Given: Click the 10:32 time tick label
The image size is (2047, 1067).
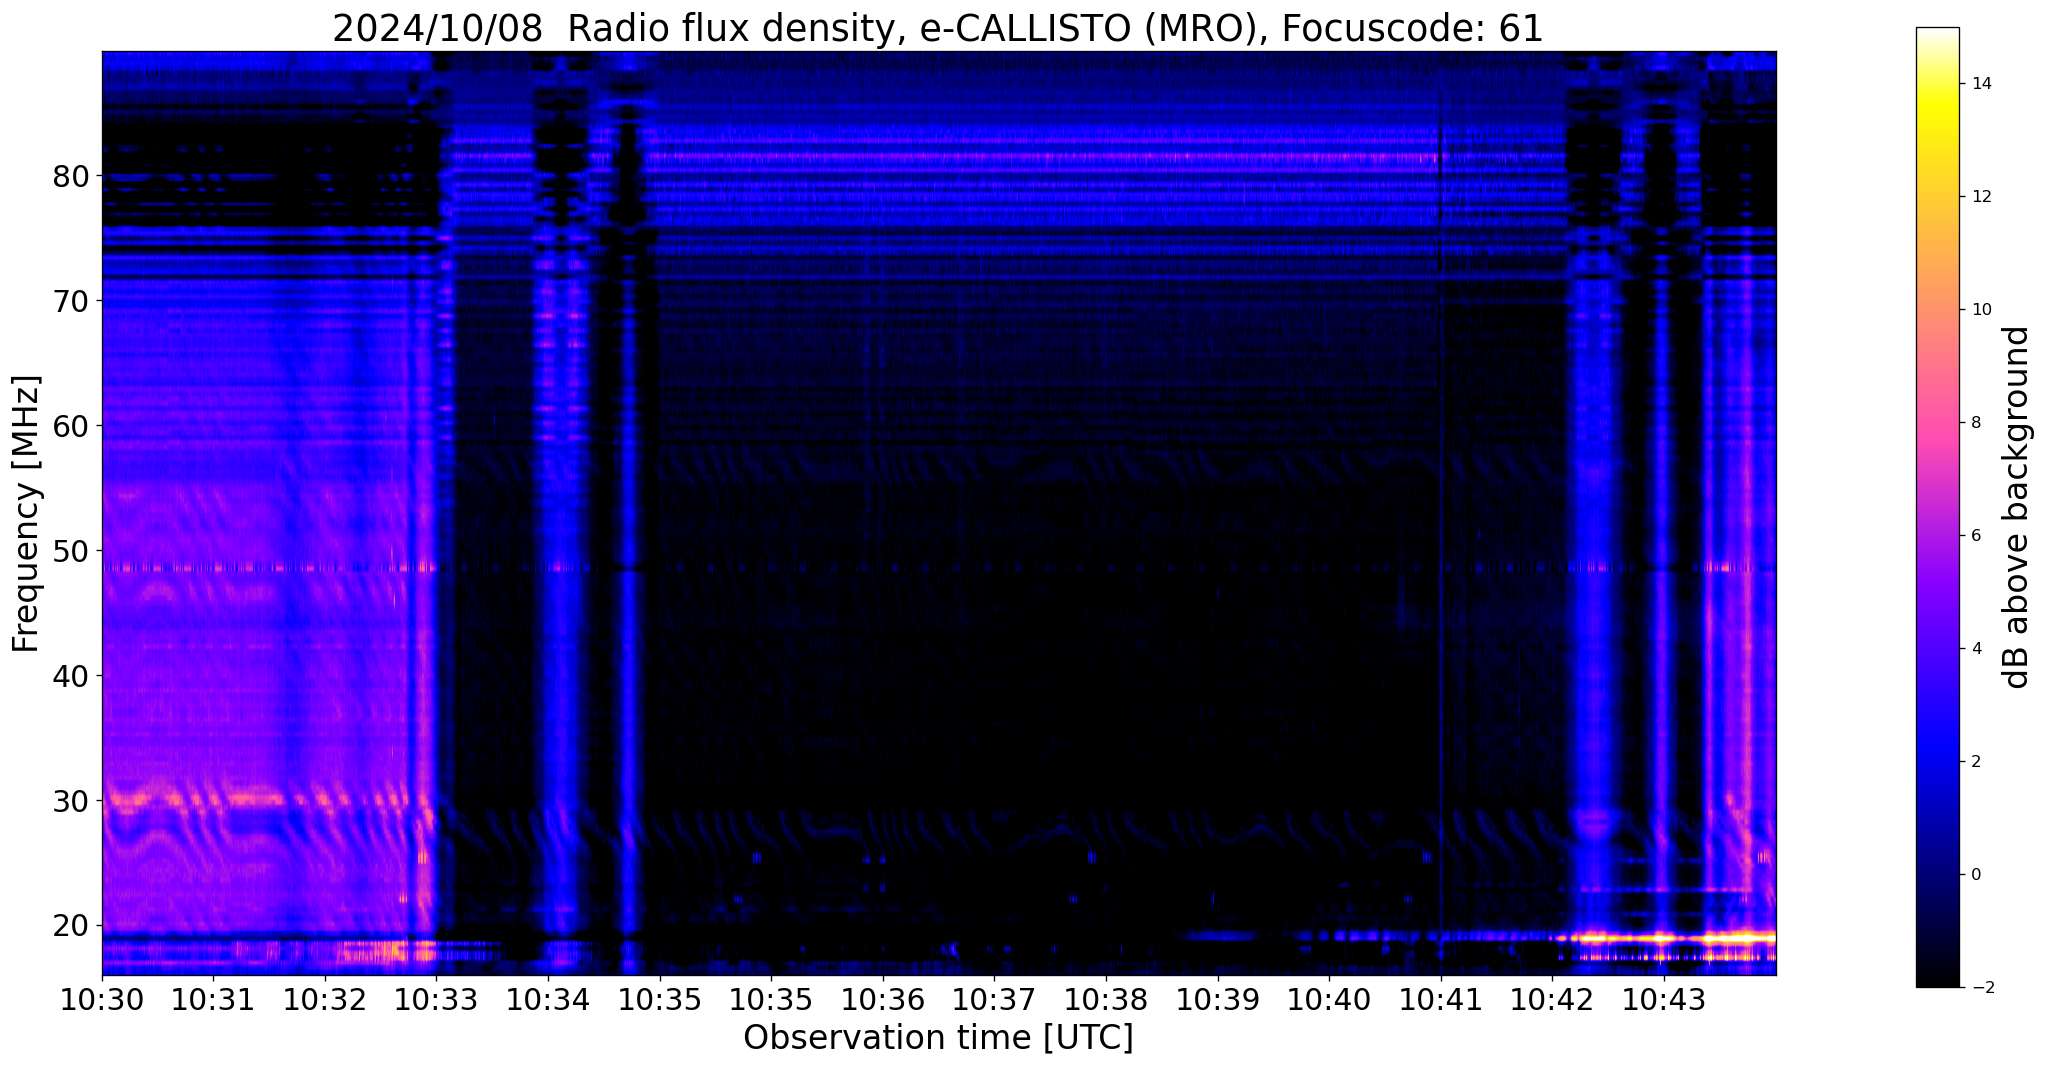Looking at the screenshot, I should click(x=325, y=999).
